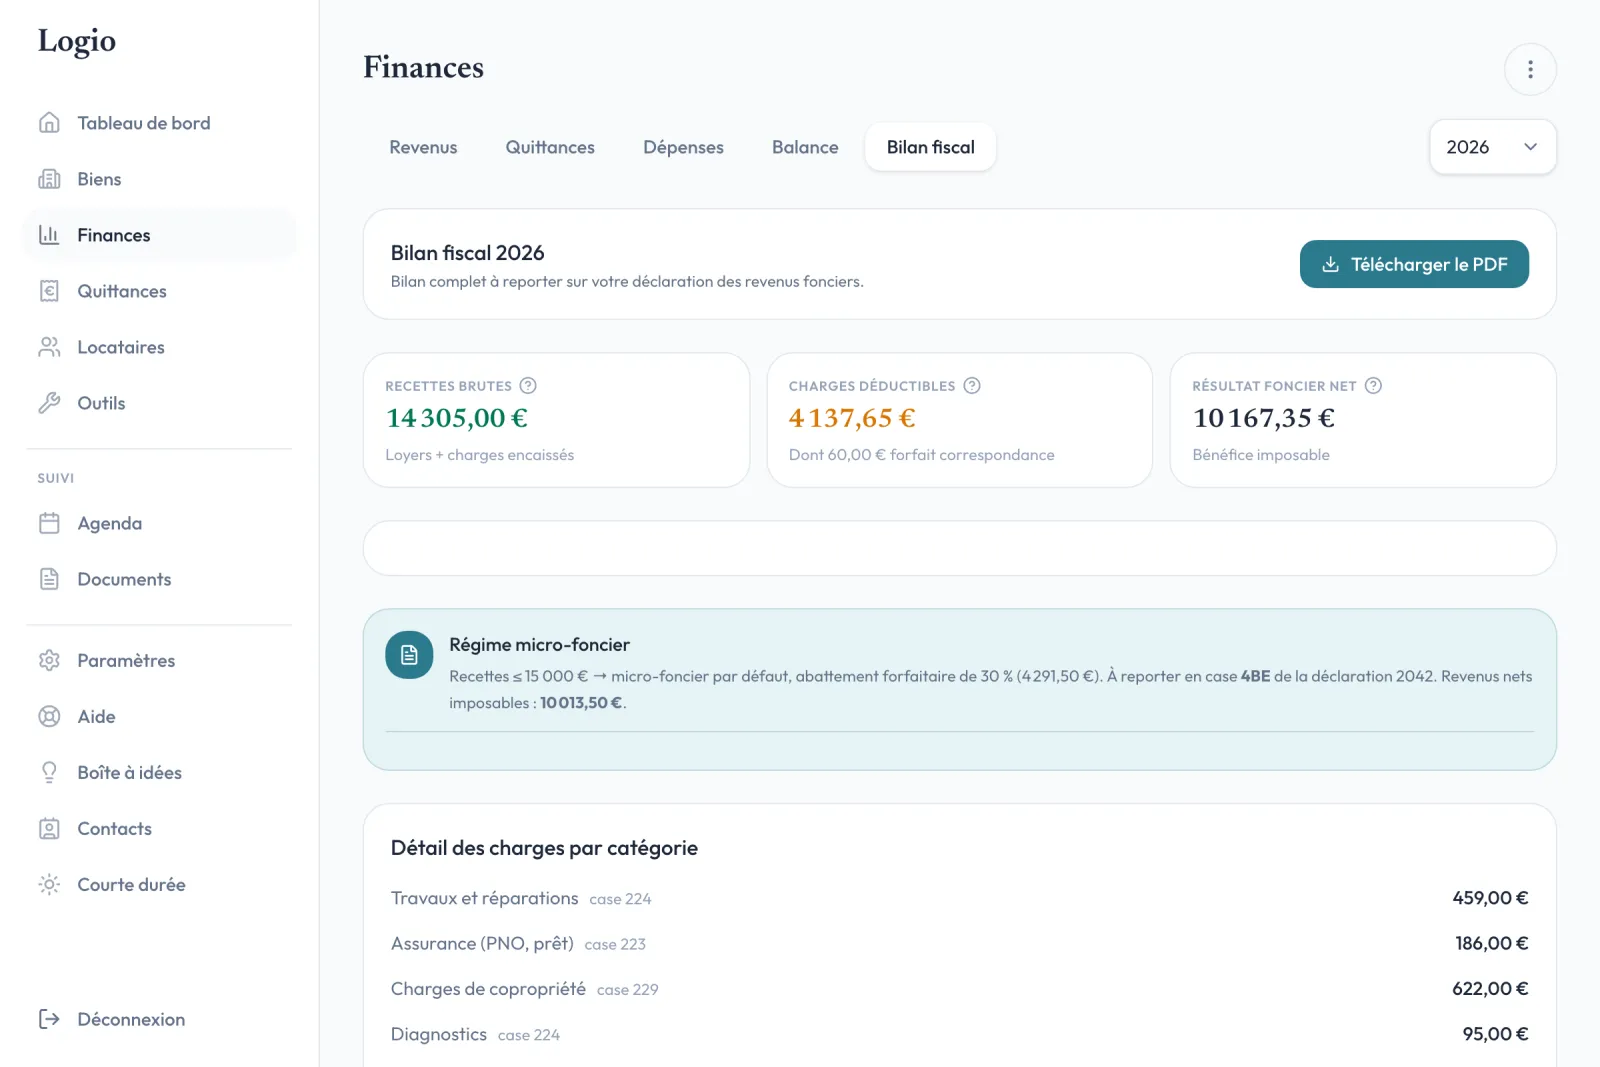Open the three-dot options menu
Viewport: 1600px width, 1067px height.
click(x=1530, y=69)
